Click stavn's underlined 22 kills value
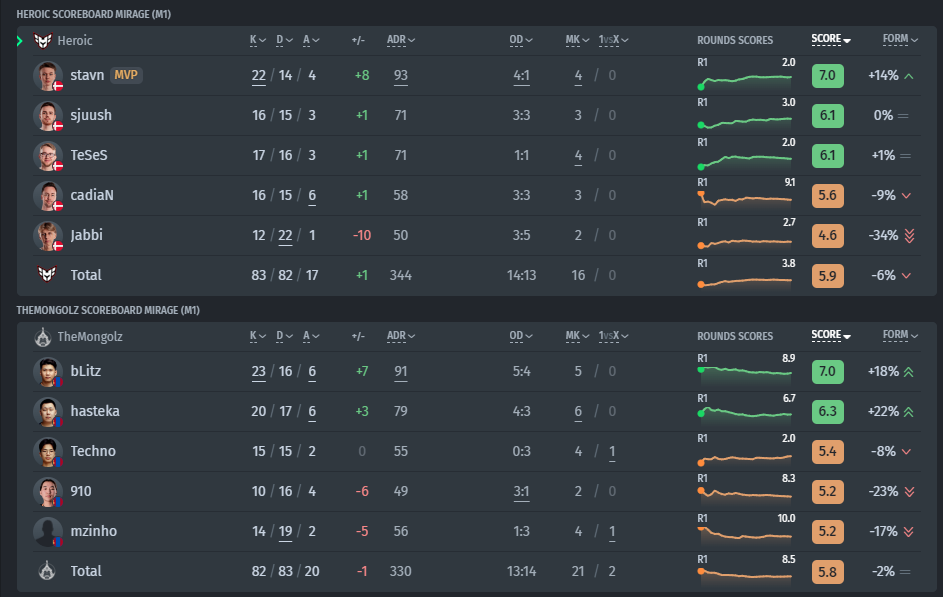The width and height of the screenshot is (943, 597). click(x=259, y=76)
